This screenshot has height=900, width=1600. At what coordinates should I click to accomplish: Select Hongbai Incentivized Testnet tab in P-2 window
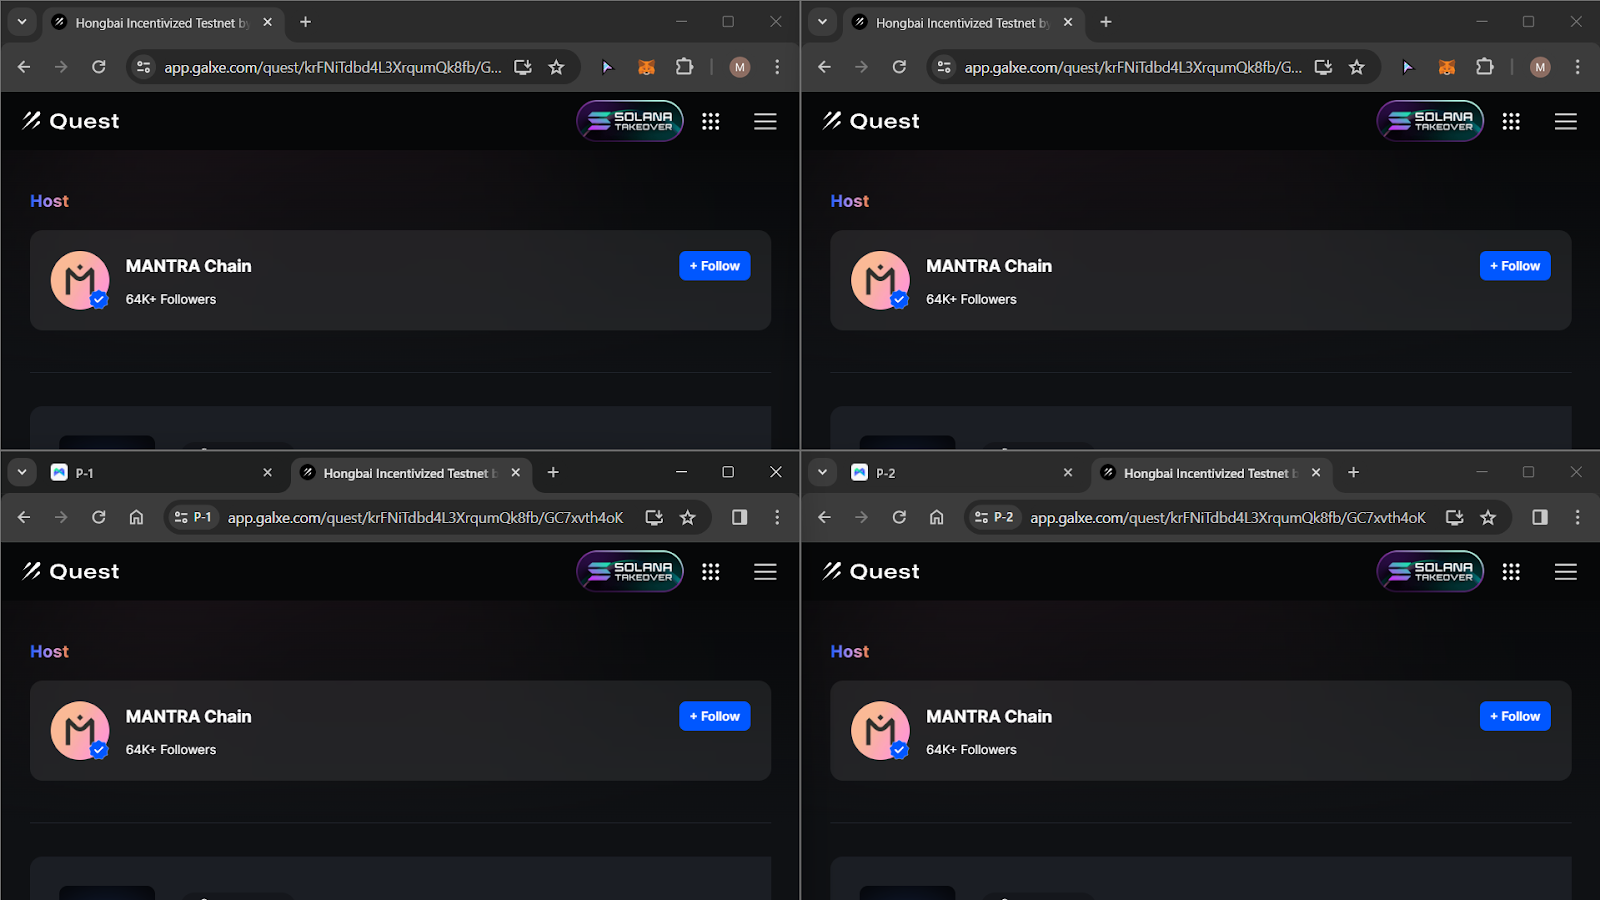click(1210, 473)
